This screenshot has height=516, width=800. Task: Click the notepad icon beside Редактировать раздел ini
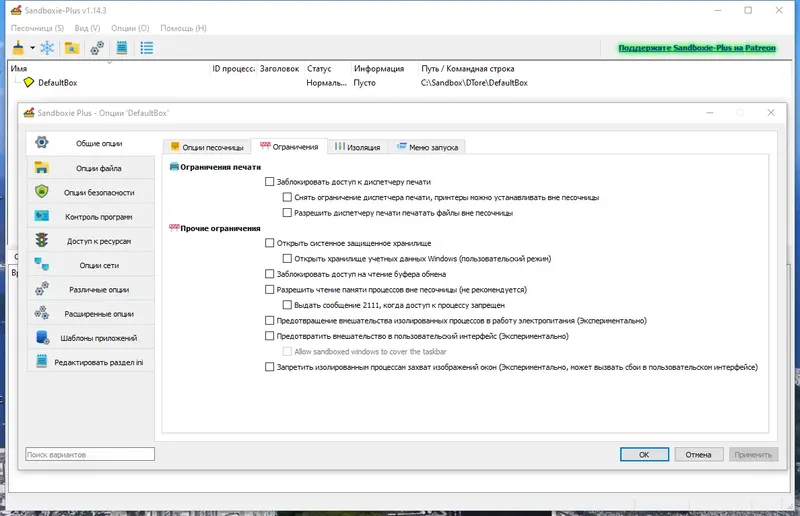(x=41, y=361)
